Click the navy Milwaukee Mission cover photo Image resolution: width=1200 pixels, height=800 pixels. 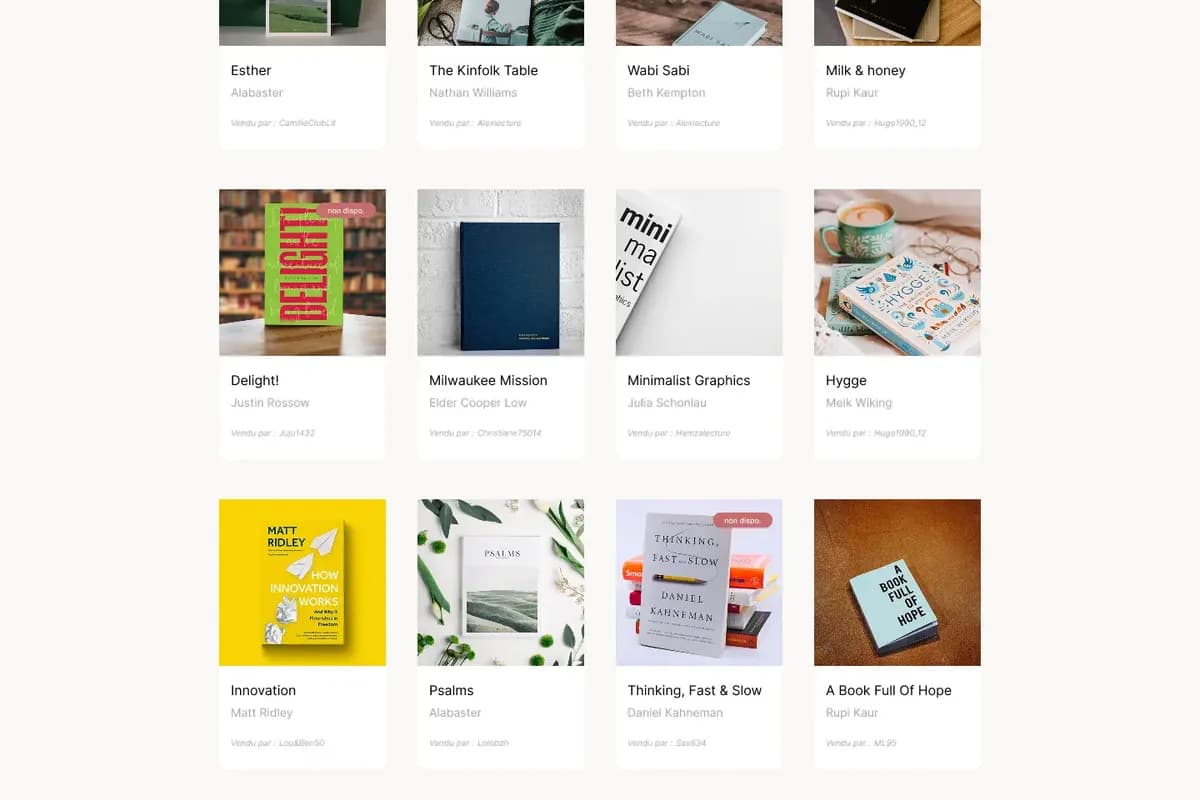(x=500, y=272)
